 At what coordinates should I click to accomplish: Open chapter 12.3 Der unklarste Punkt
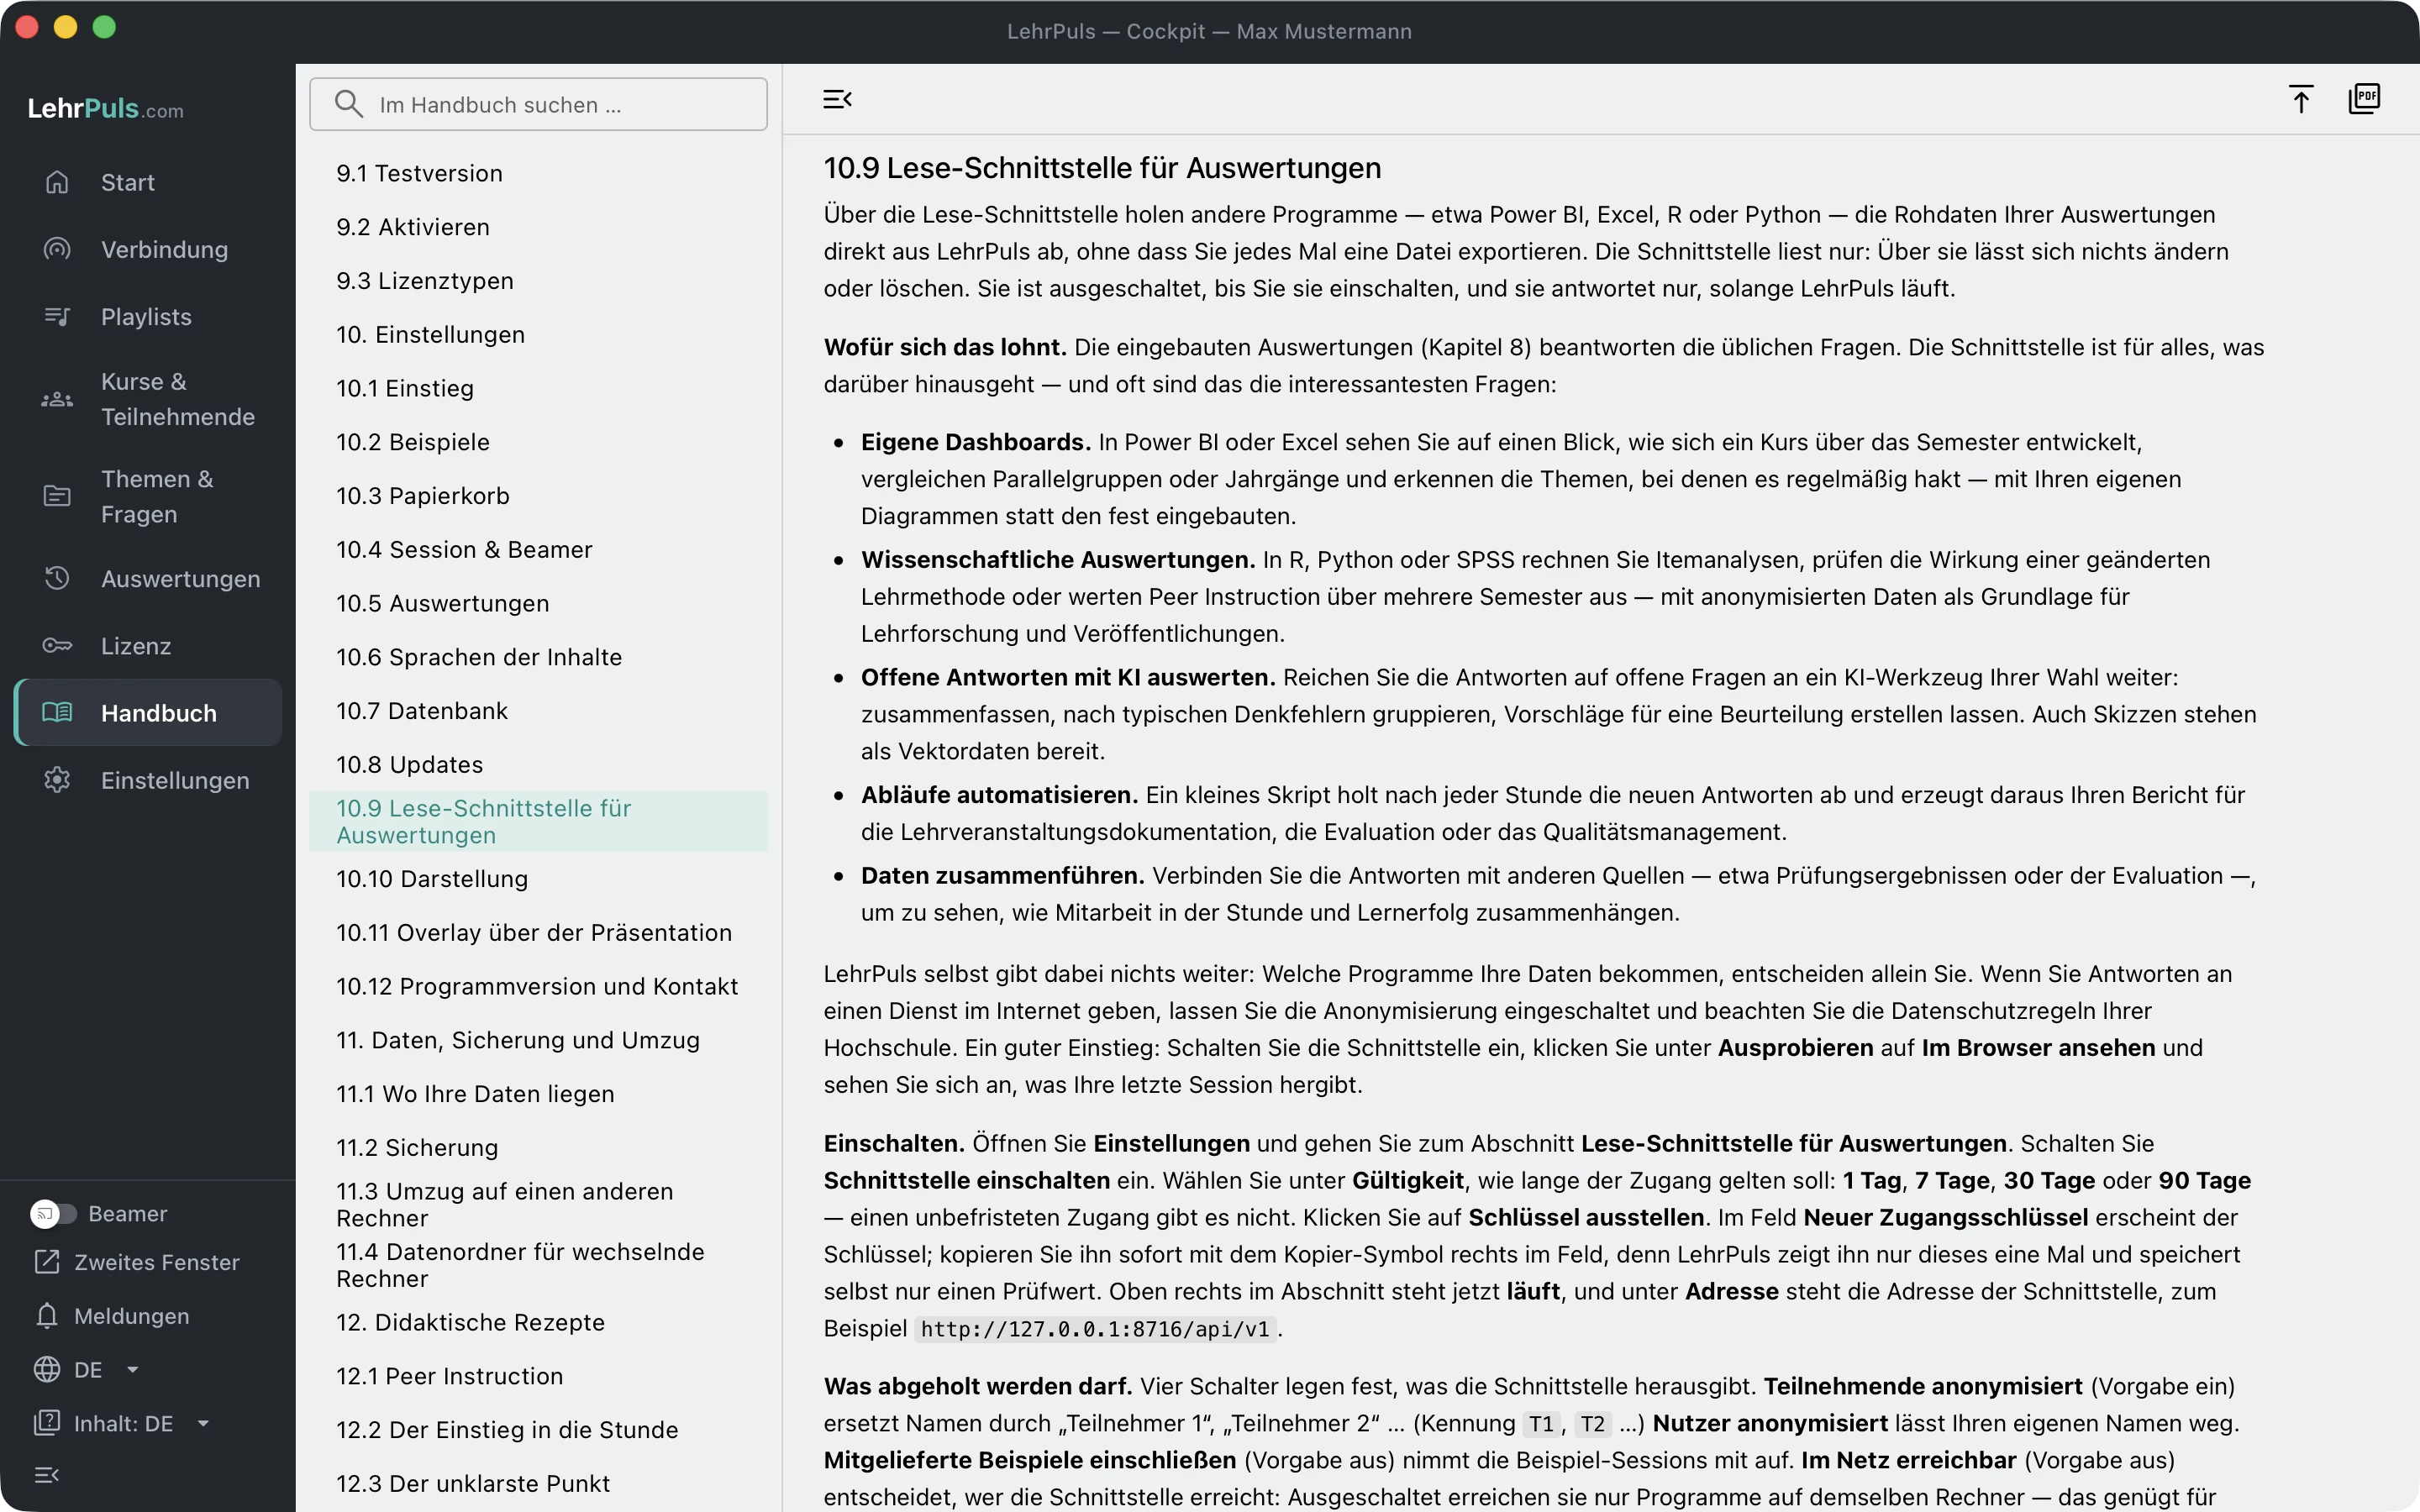pyautogui.click(x=538, y=1483)
